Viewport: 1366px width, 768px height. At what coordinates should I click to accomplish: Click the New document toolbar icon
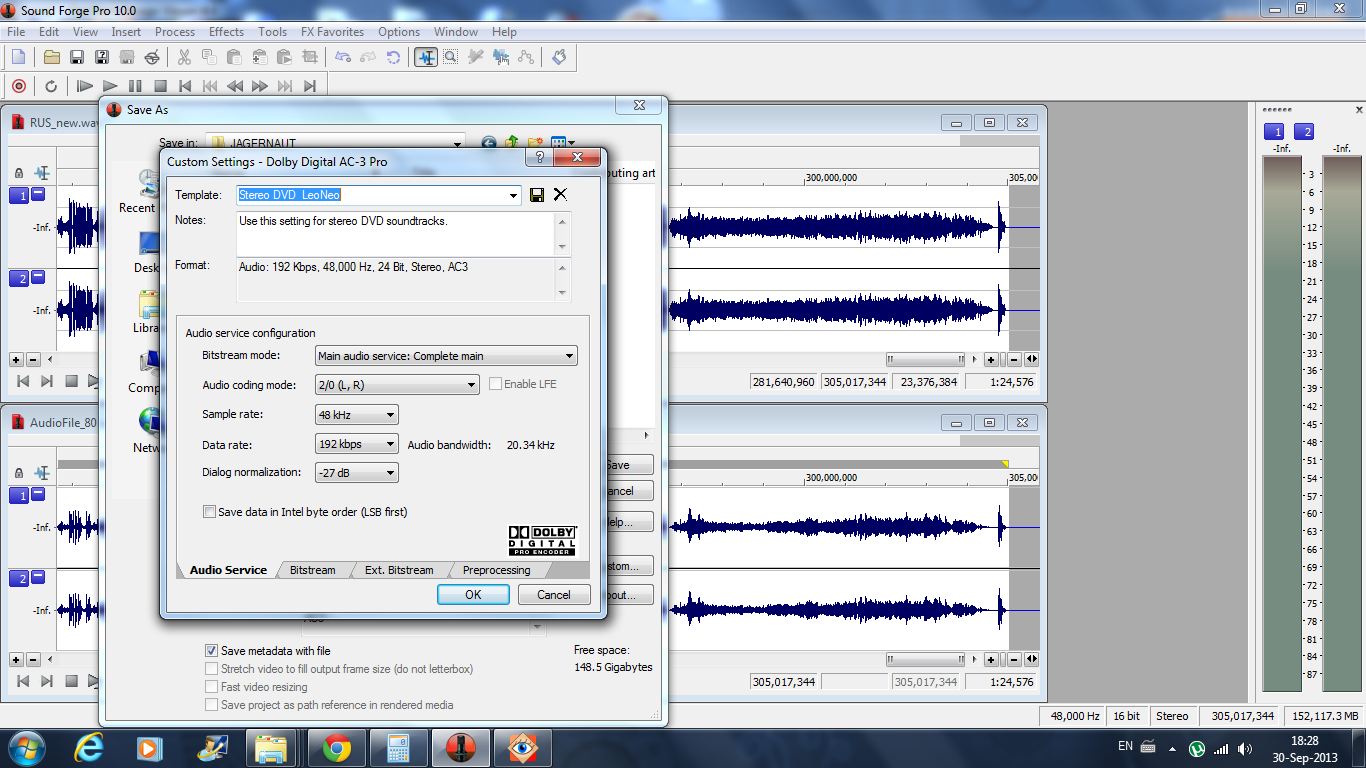[18, 57]
